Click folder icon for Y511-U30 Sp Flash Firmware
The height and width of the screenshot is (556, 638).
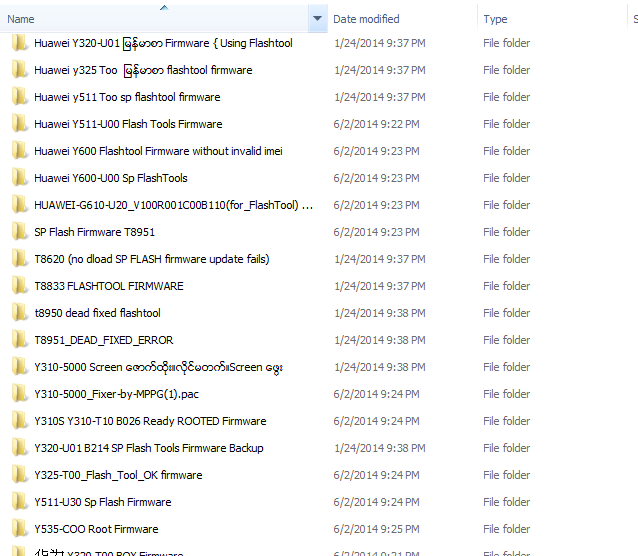point(19,502)
